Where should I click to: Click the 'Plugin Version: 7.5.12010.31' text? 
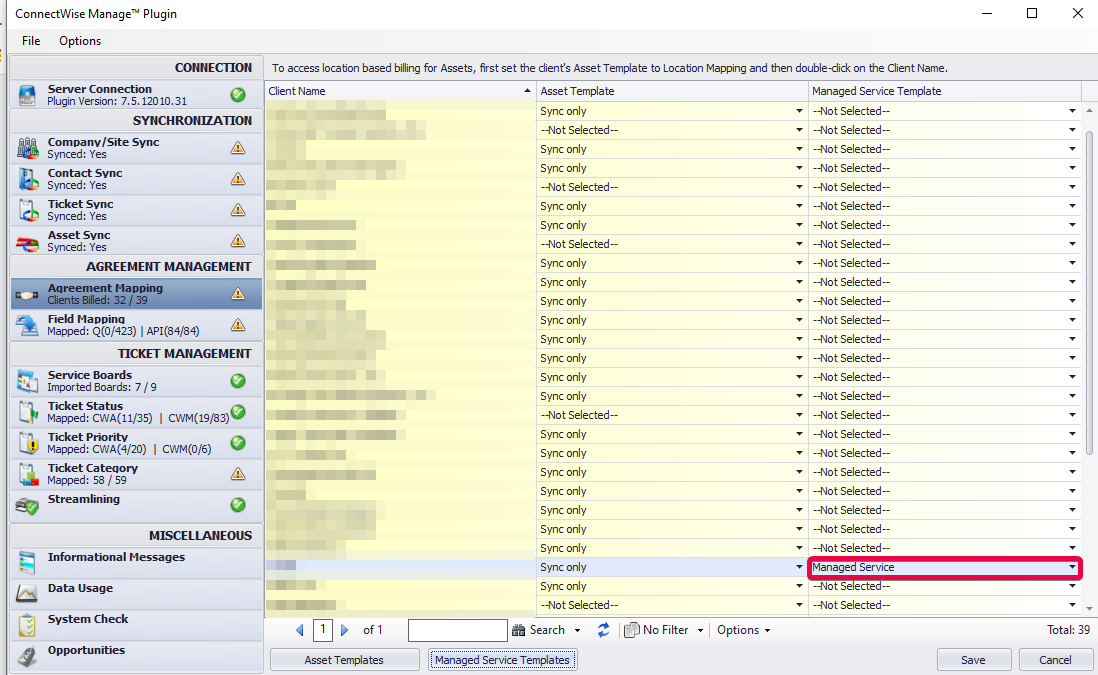[117, 102]
